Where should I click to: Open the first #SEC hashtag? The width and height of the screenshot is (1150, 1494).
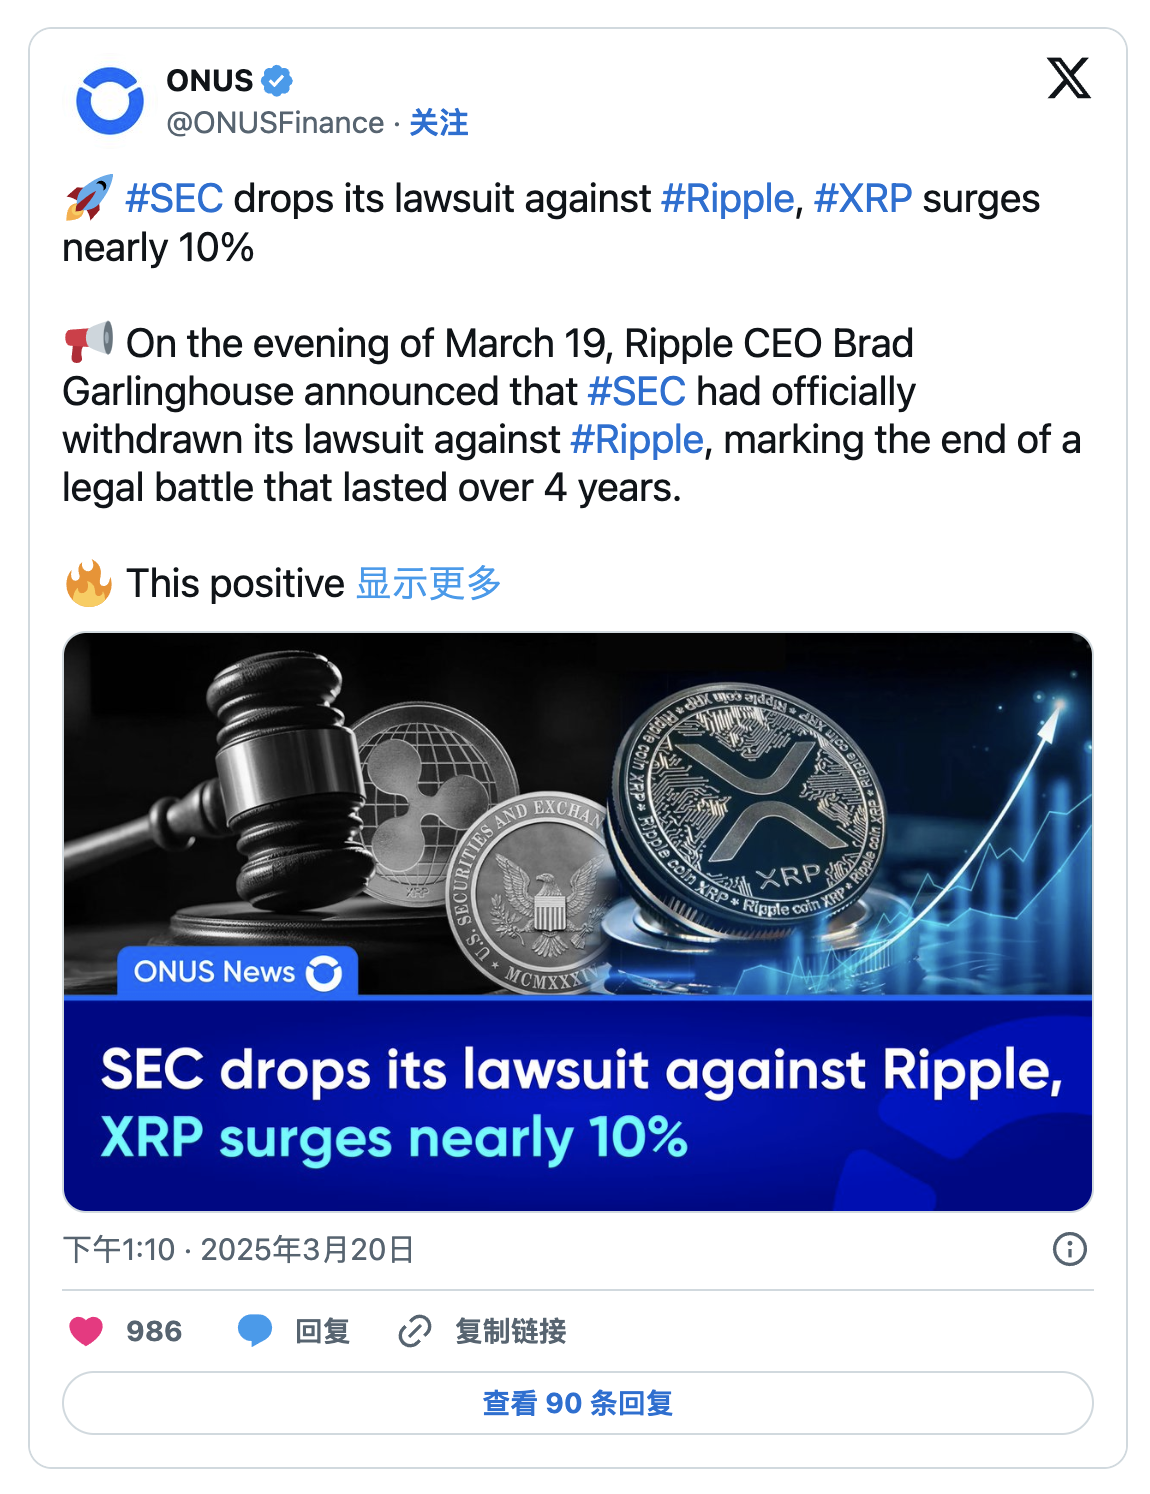(174, 199)
